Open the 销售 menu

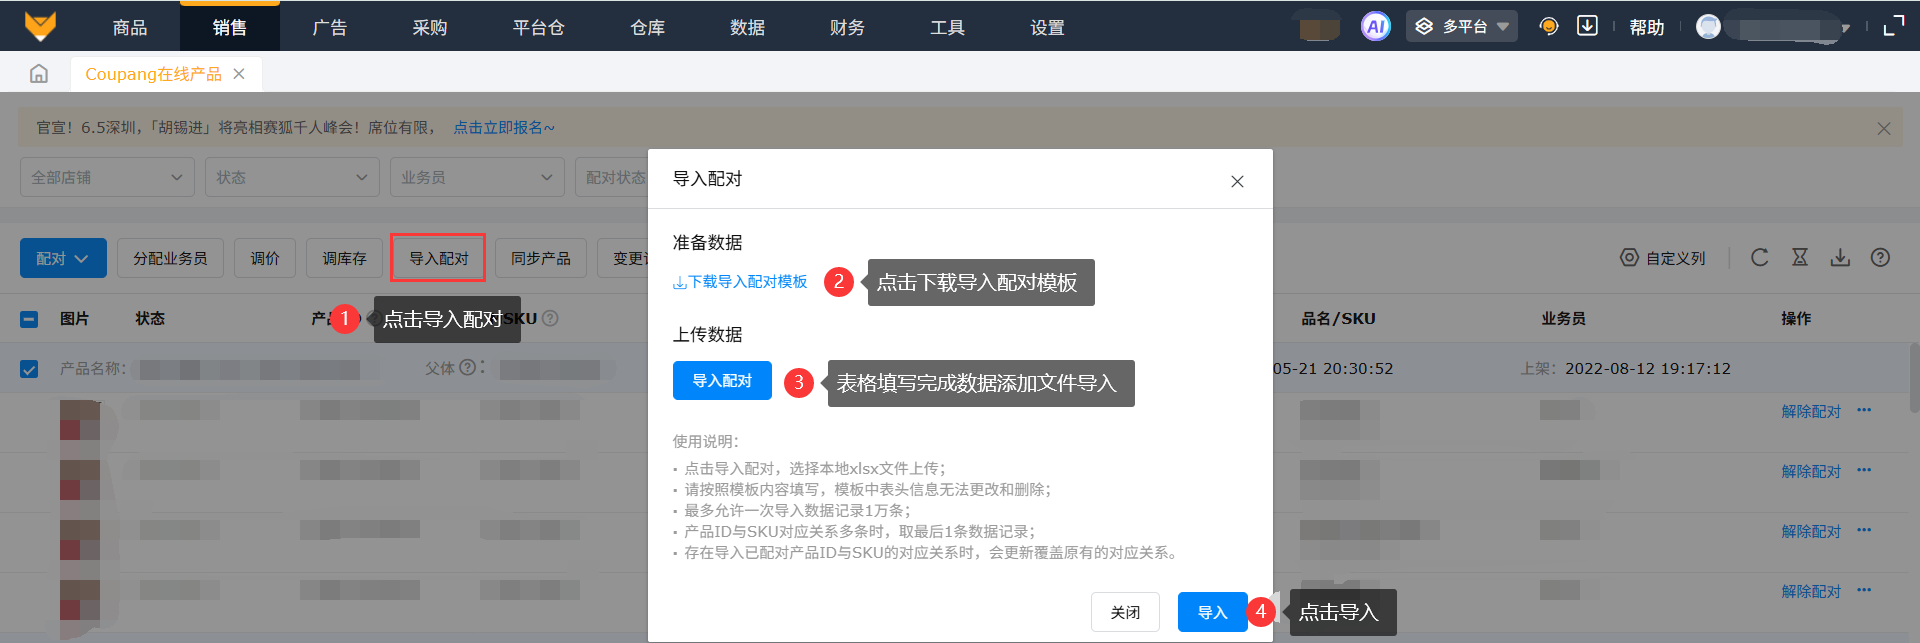point(230,27)
